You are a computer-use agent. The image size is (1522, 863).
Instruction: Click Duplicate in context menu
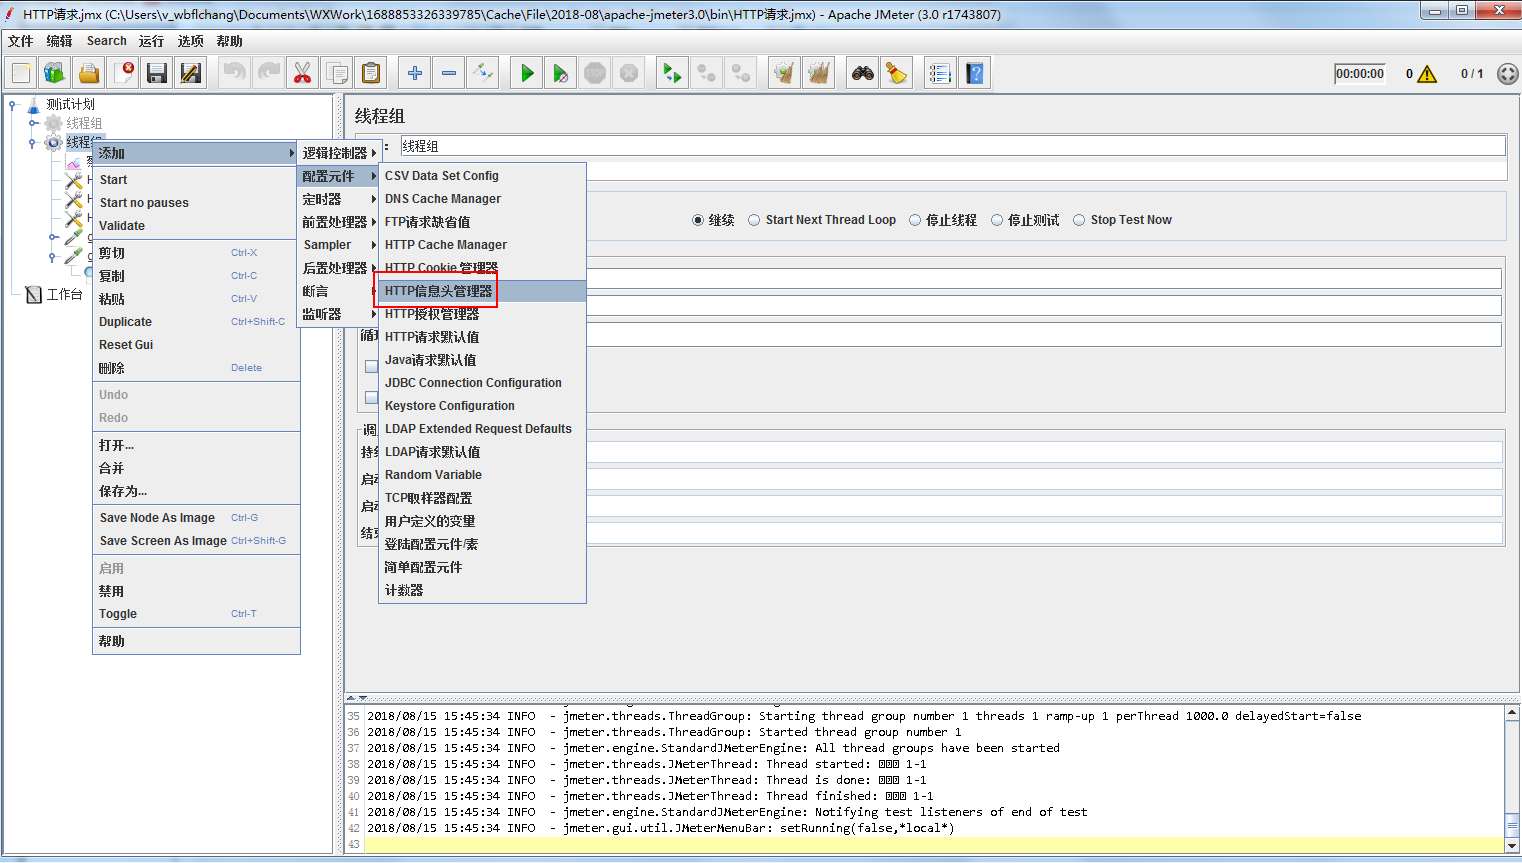tap(196, 322)
